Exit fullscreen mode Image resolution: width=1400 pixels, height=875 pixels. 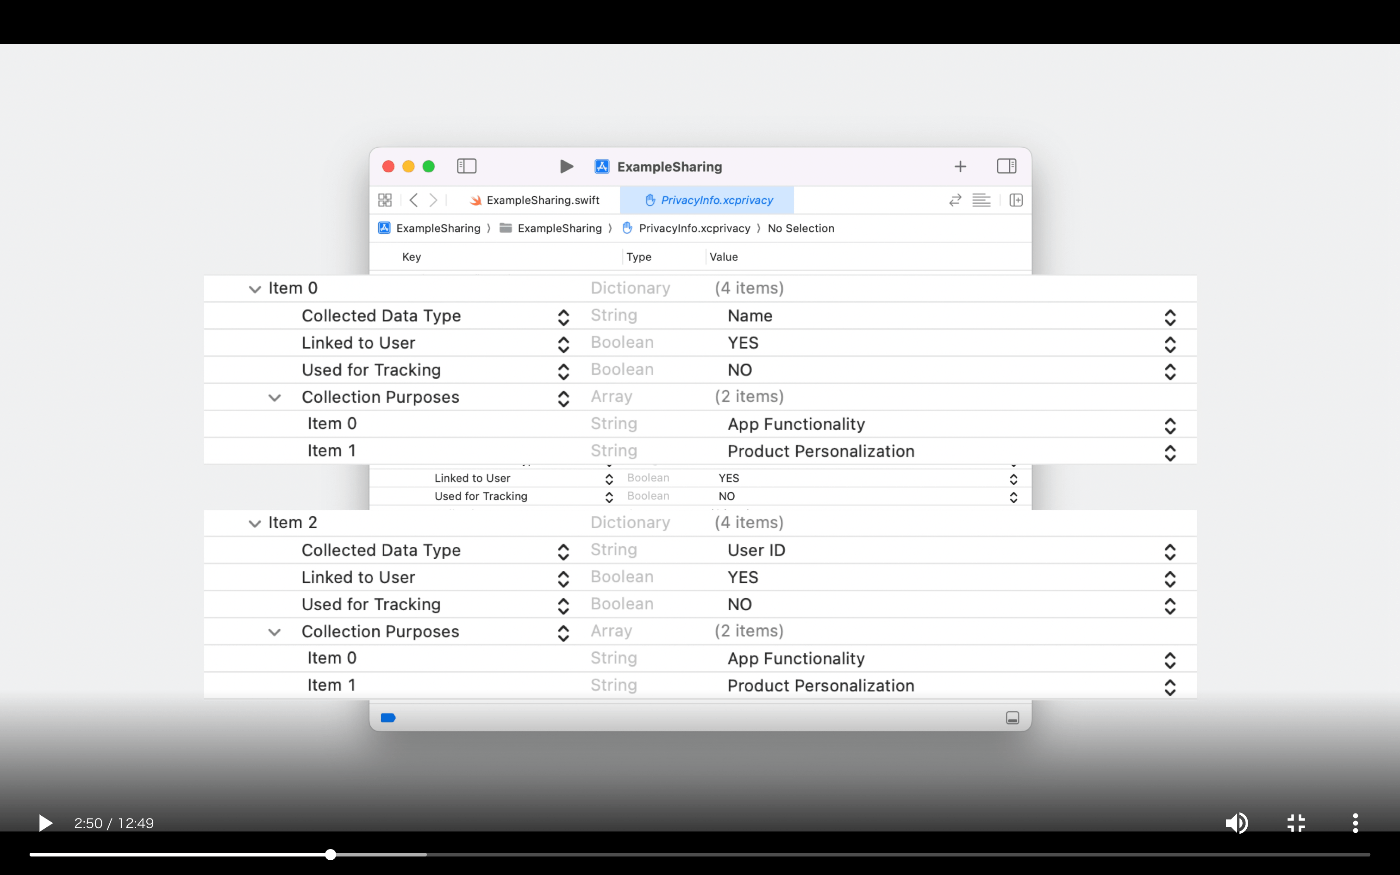coord(1296,823)
